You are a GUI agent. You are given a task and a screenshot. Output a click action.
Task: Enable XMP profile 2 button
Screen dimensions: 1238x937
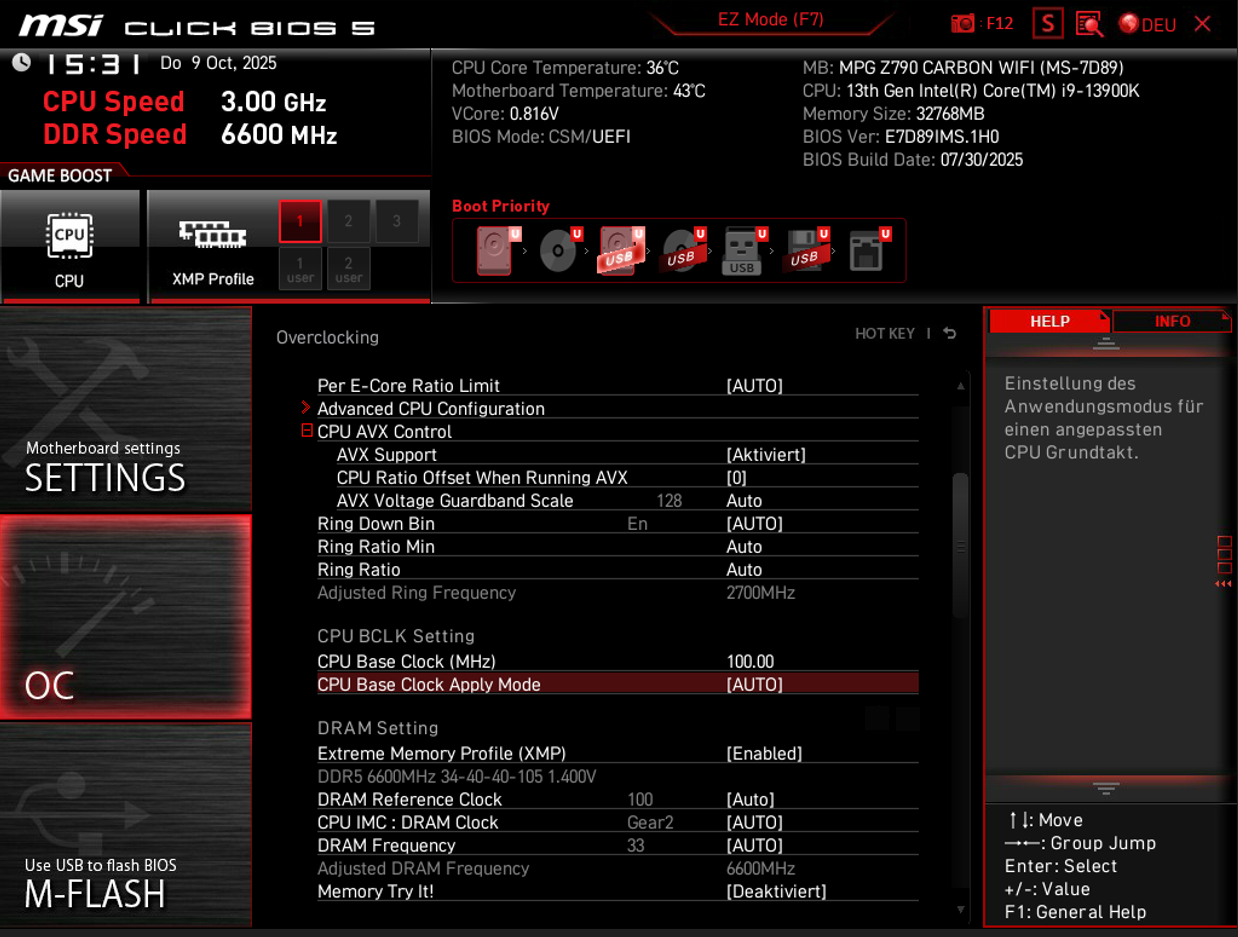(348, 221)
